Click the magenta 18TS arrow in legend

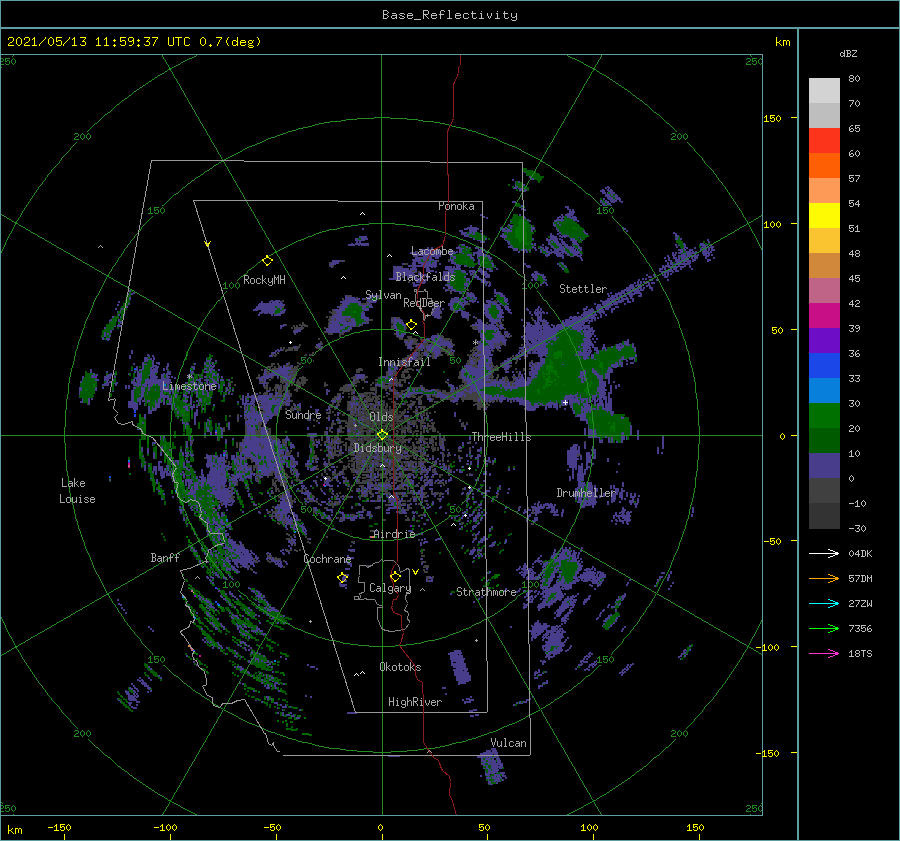pyautogui.click(x=824, y=653)
